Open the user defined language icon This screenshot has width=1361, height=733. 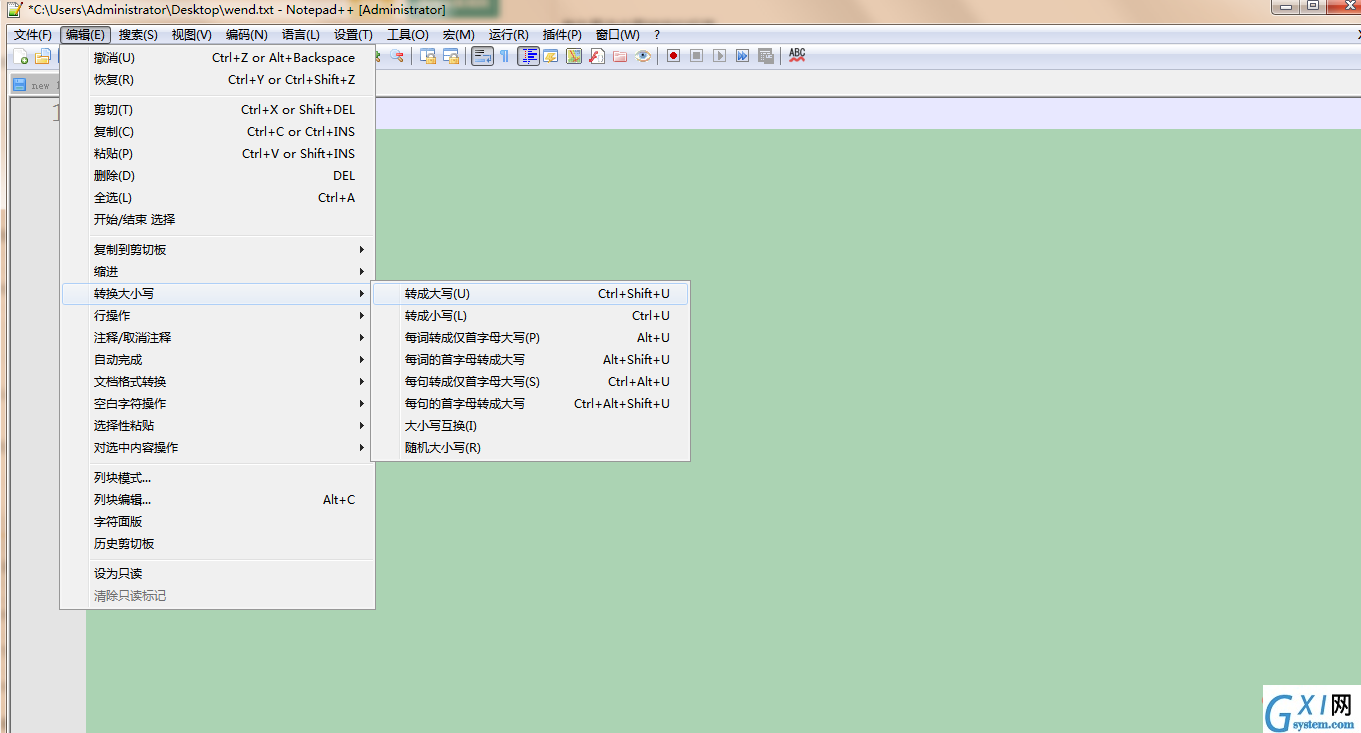(550, 56)
